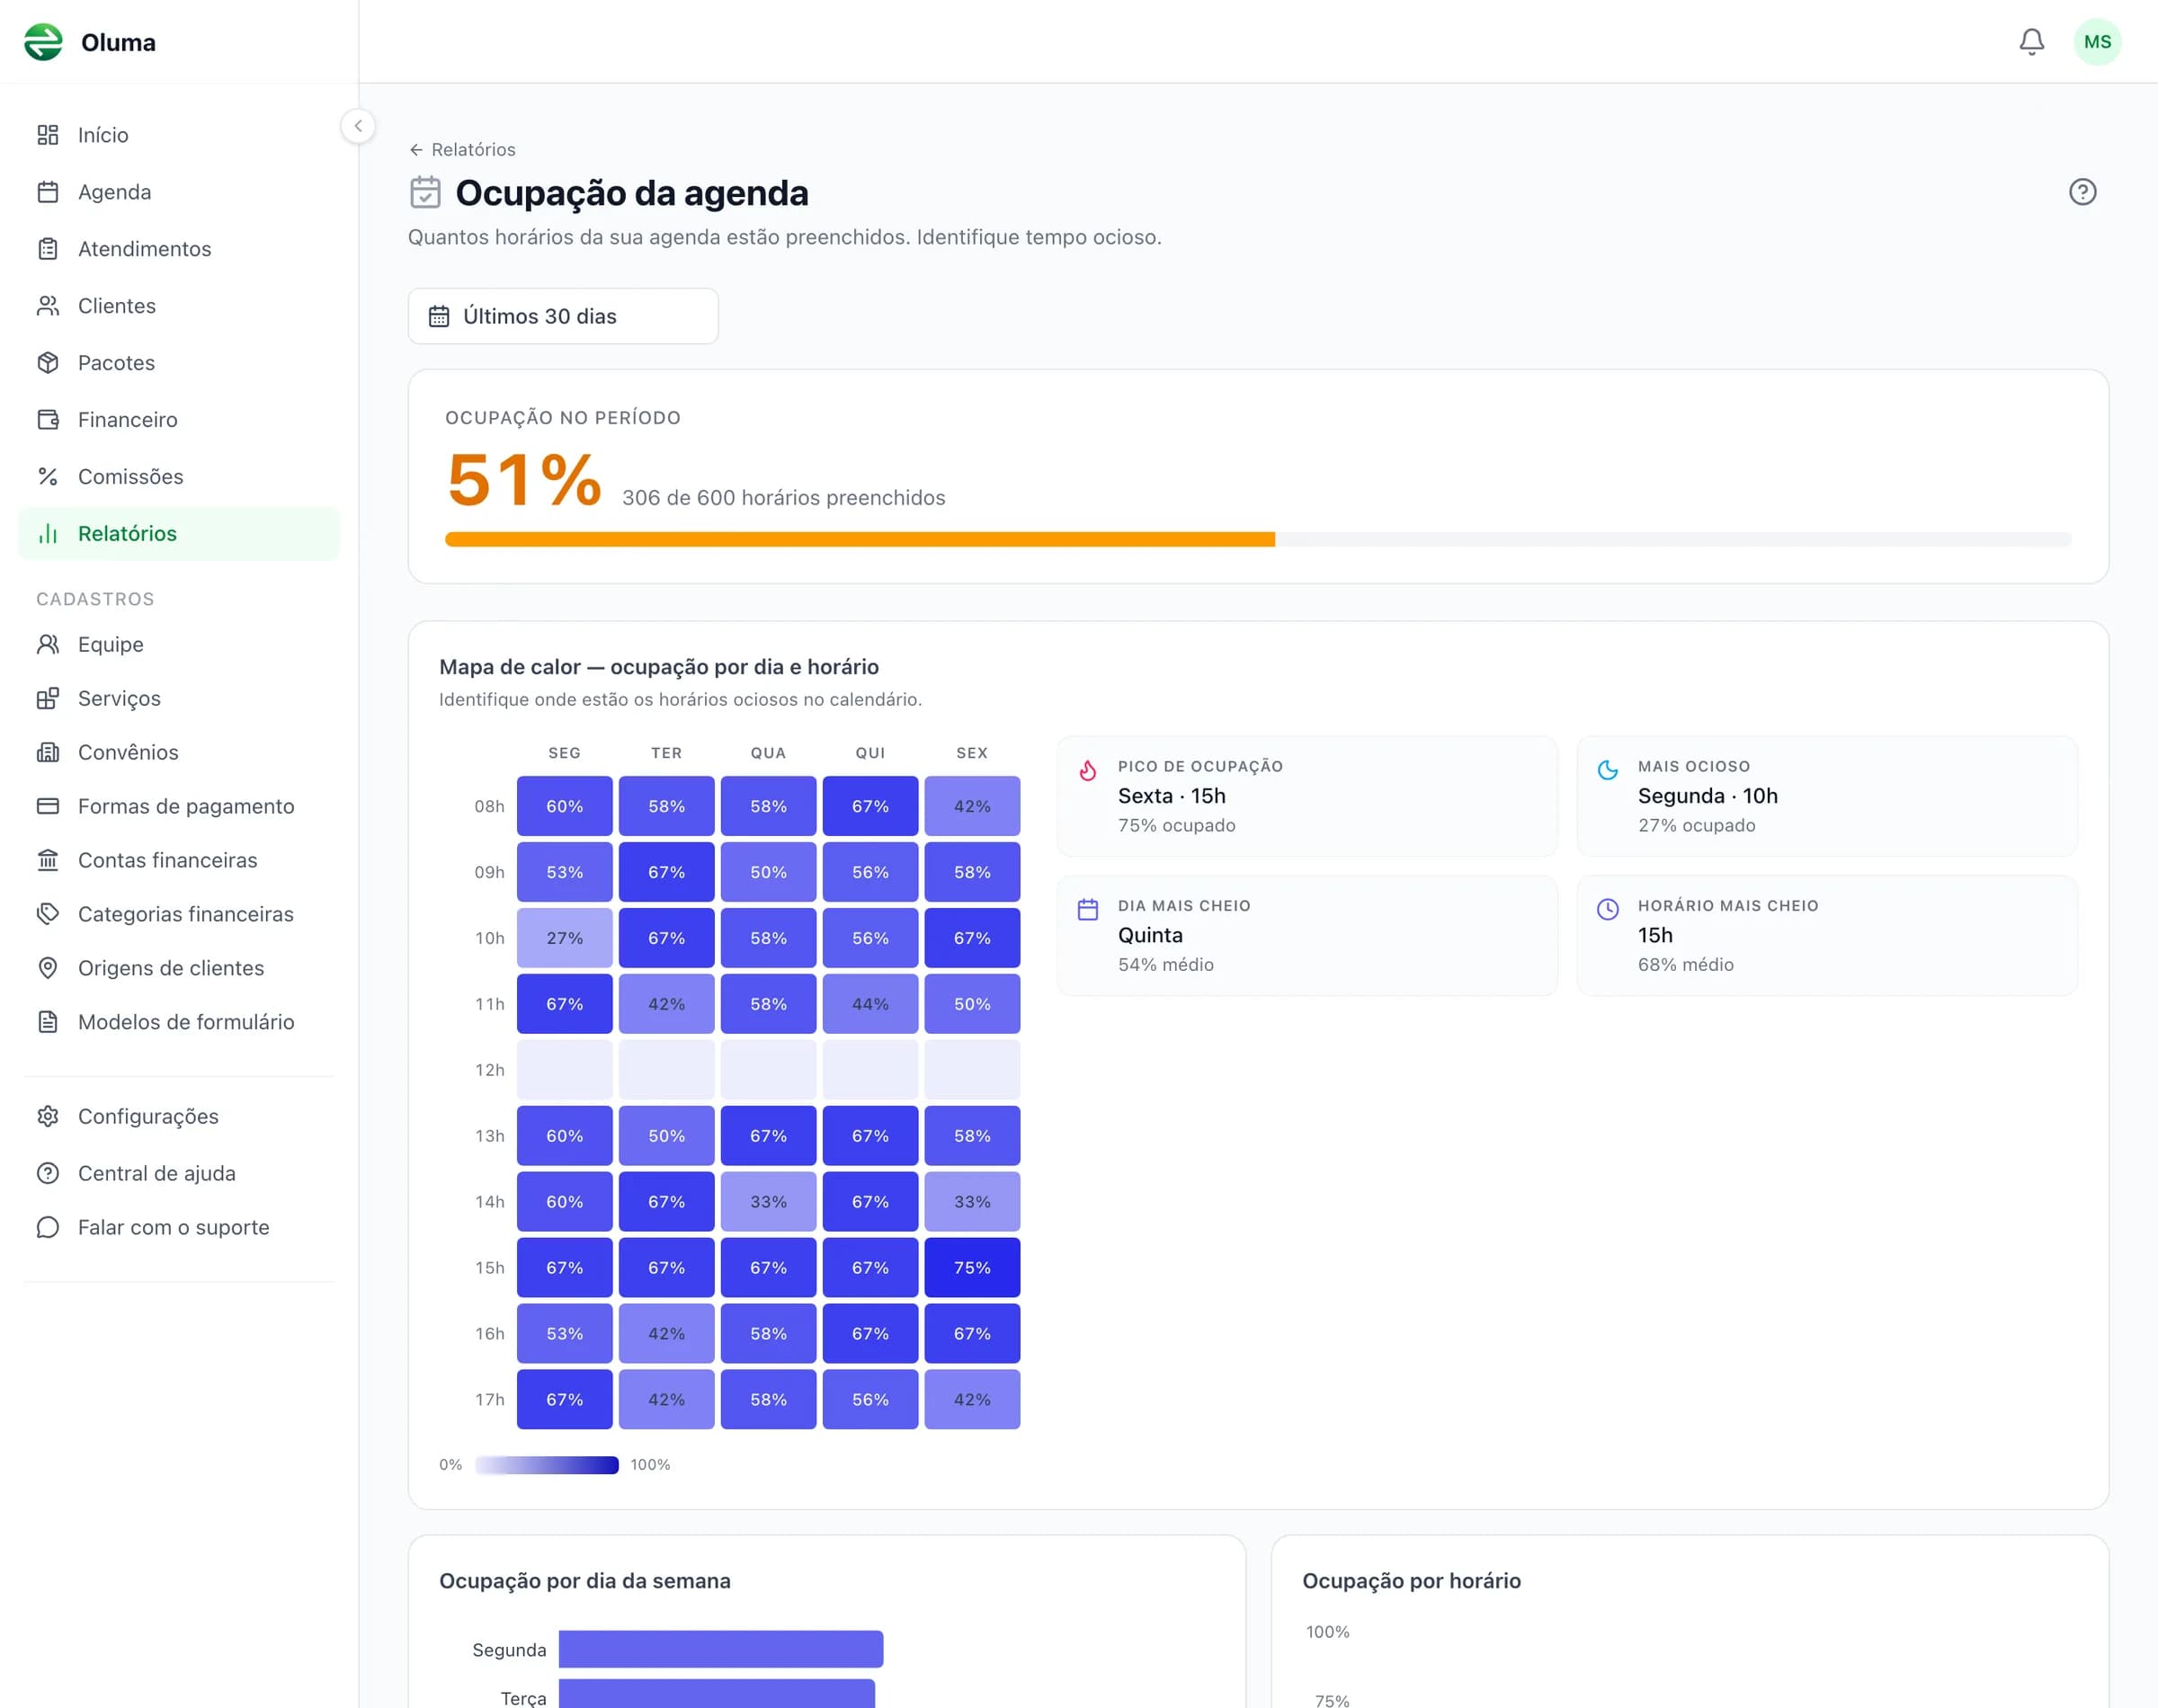This screenshot has height=1708, width=2158.
Task: Go to Início in the sidebar
Action: pyautogui.click(x=179, y=135)
